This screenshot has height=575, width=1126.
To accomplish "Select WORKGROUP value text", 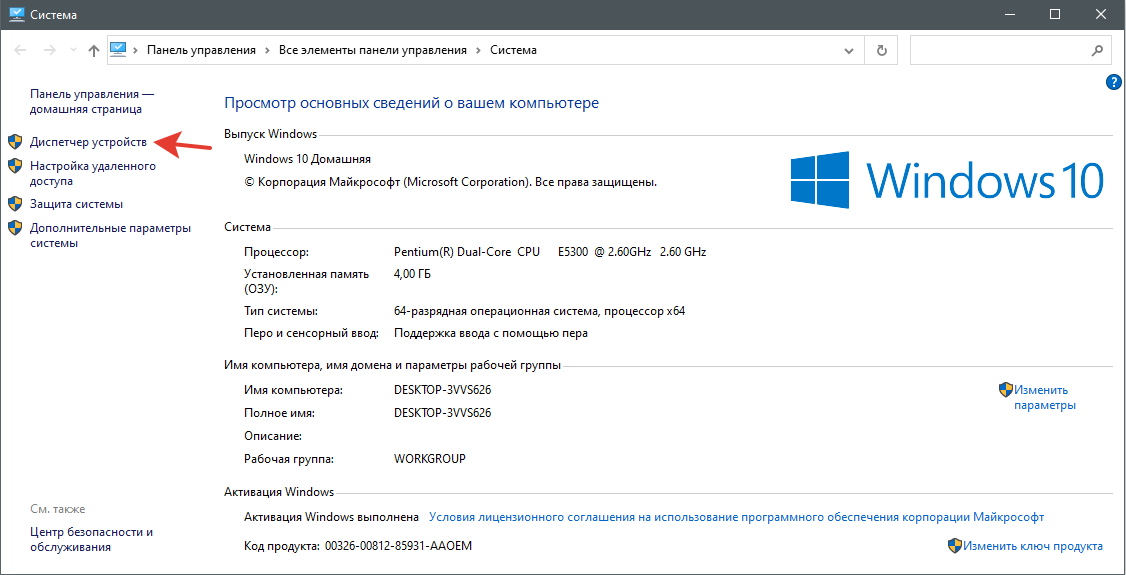I will pos(430,459).
